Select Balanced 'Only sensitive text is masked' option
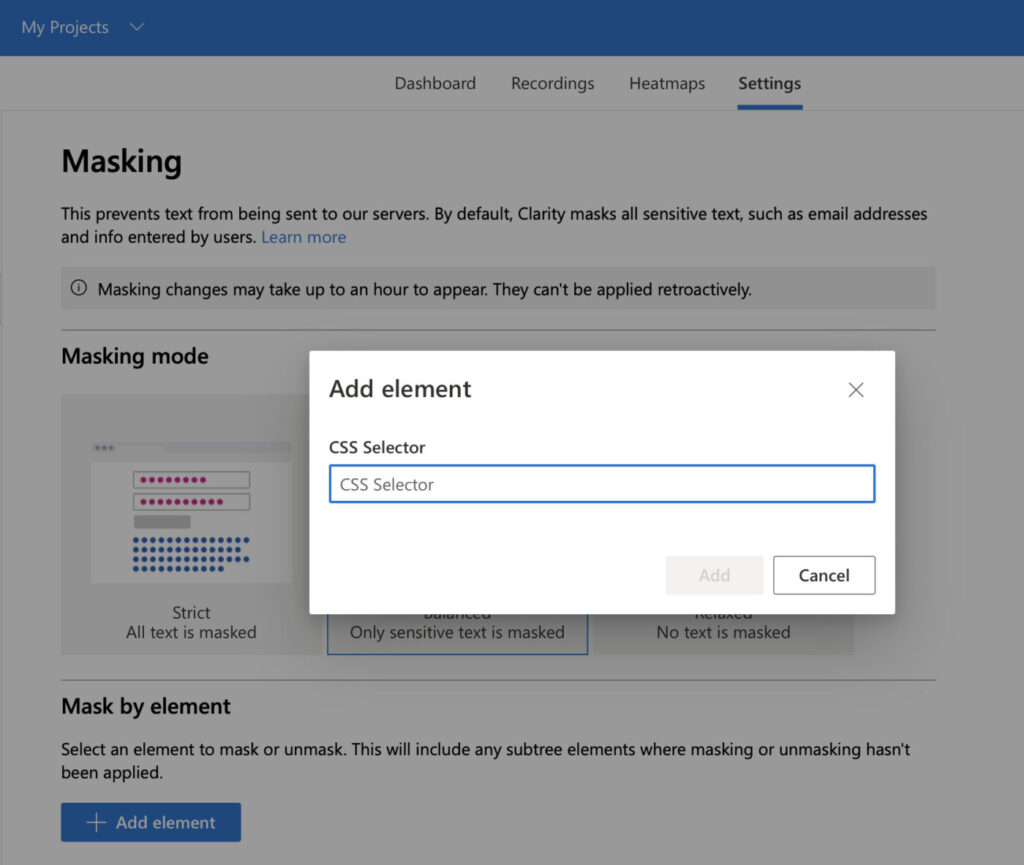1024x865 pixels. pos(457,632)
